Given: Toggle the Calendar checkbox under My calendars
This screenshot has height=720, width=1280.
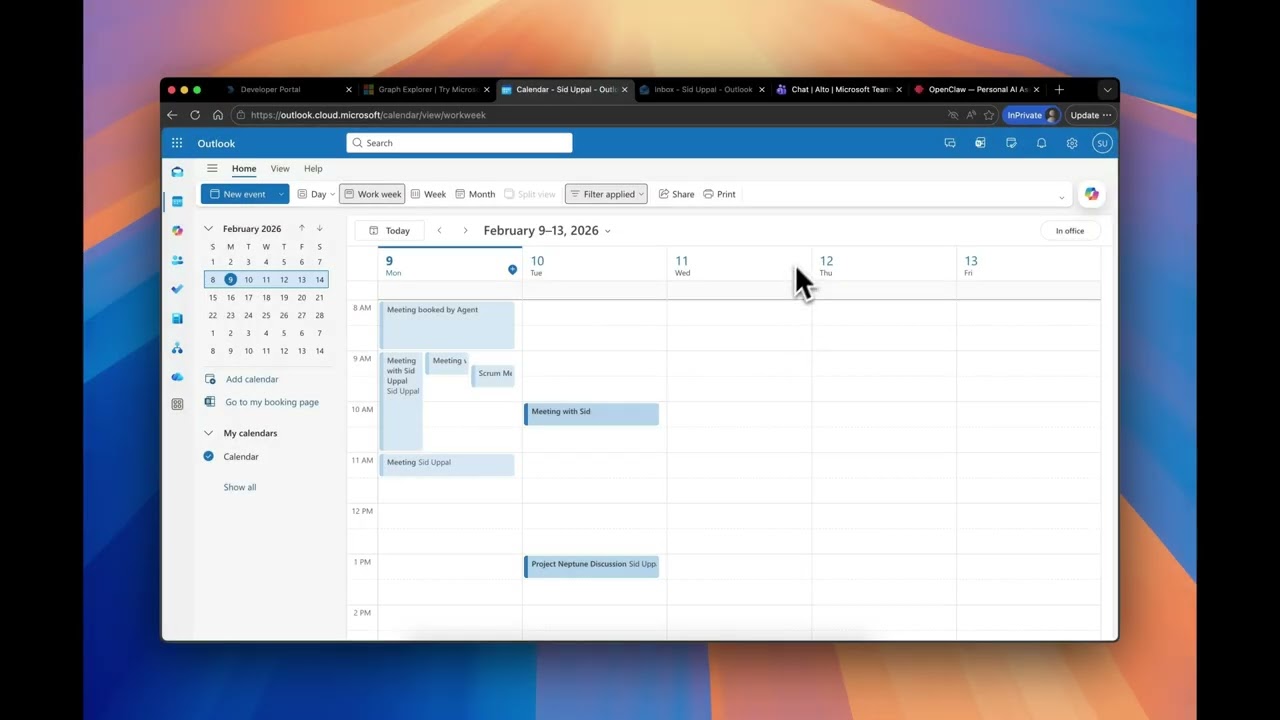Looking at the screenshot, I should (x=209, y=456).
